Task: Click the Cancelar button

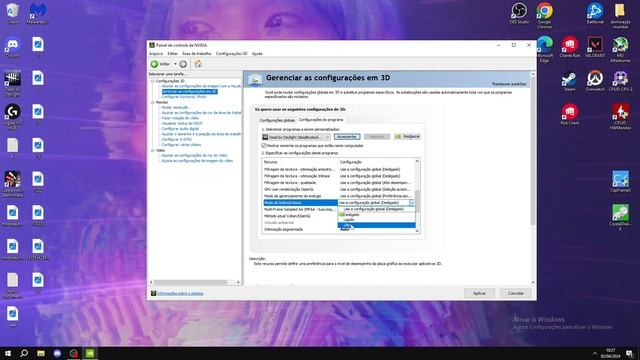Action: pos(516,293)
